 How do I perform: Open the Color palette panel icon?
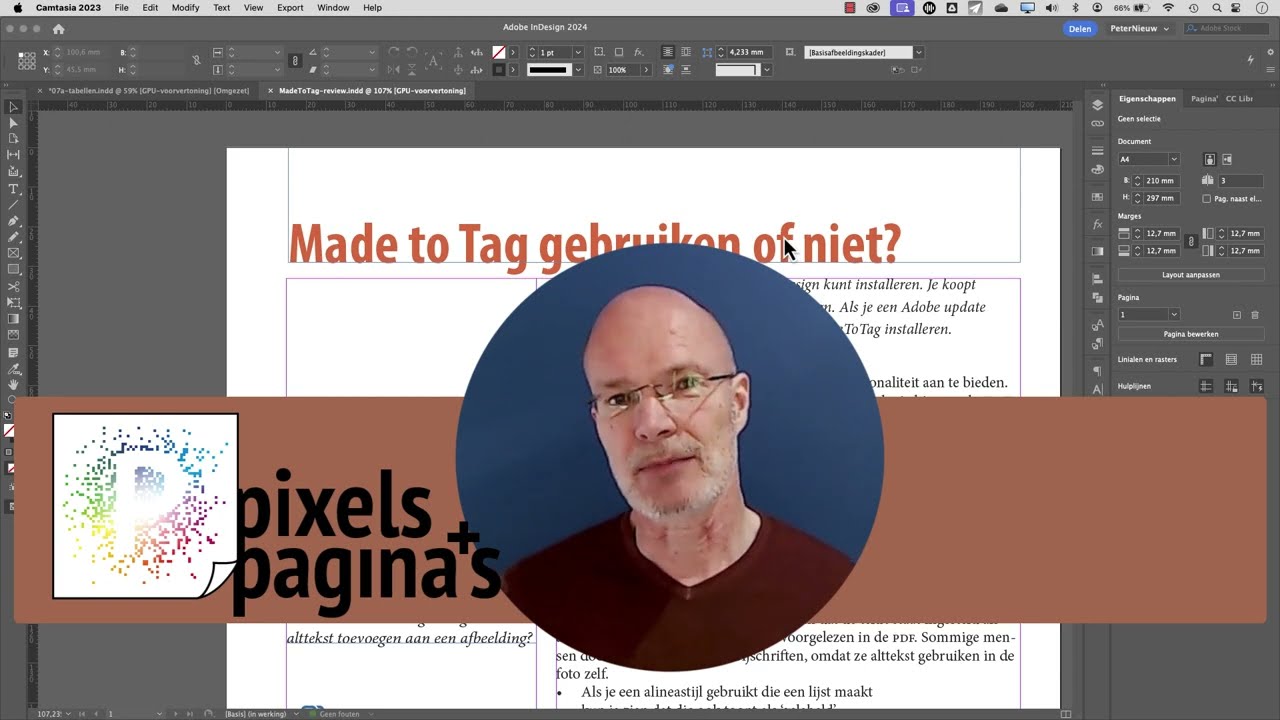[1097, 170]
